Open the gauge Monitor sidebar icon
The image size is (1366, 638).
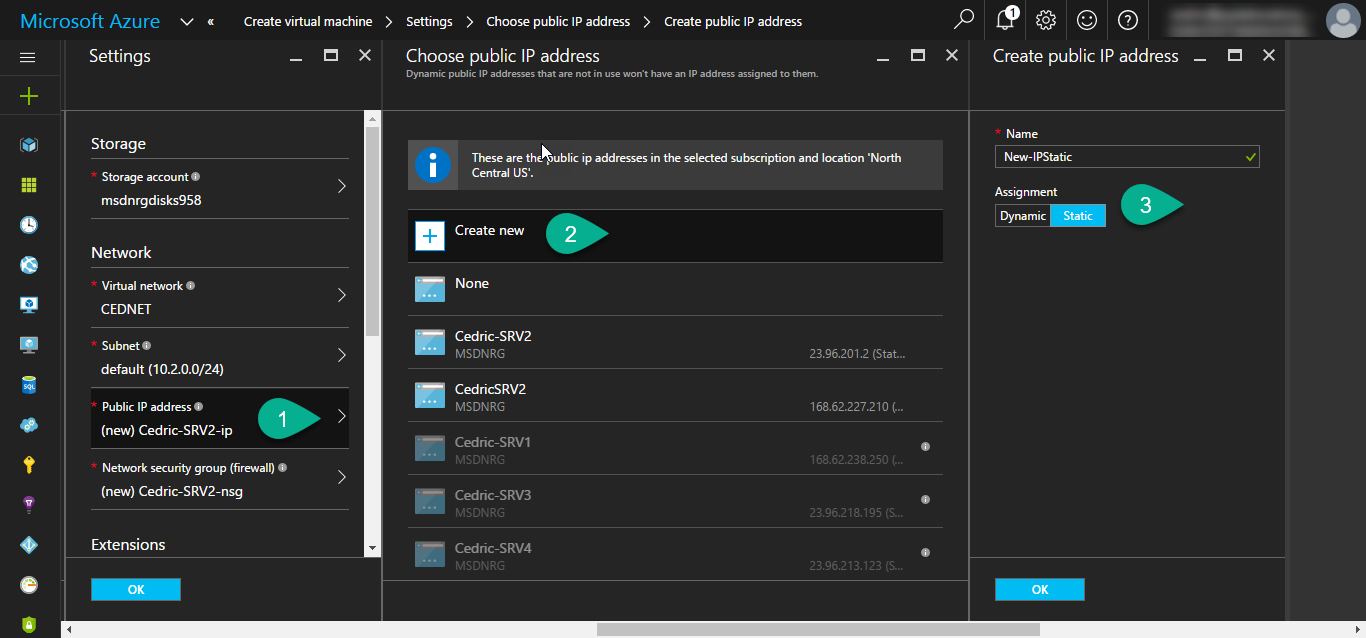[28, 584]
